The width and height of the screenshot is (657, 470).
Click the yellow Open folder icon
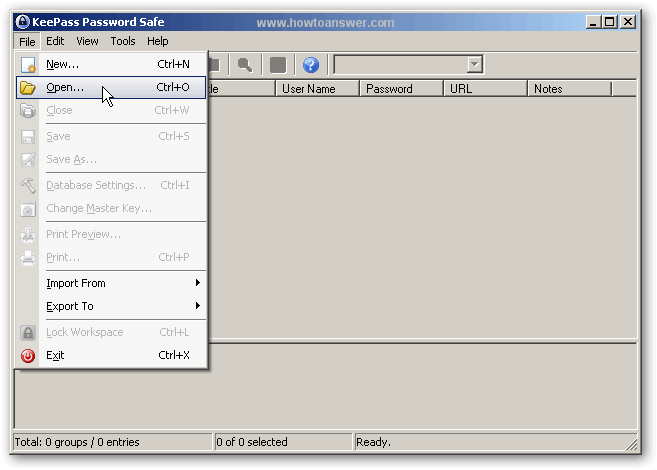tap(28, 88)
